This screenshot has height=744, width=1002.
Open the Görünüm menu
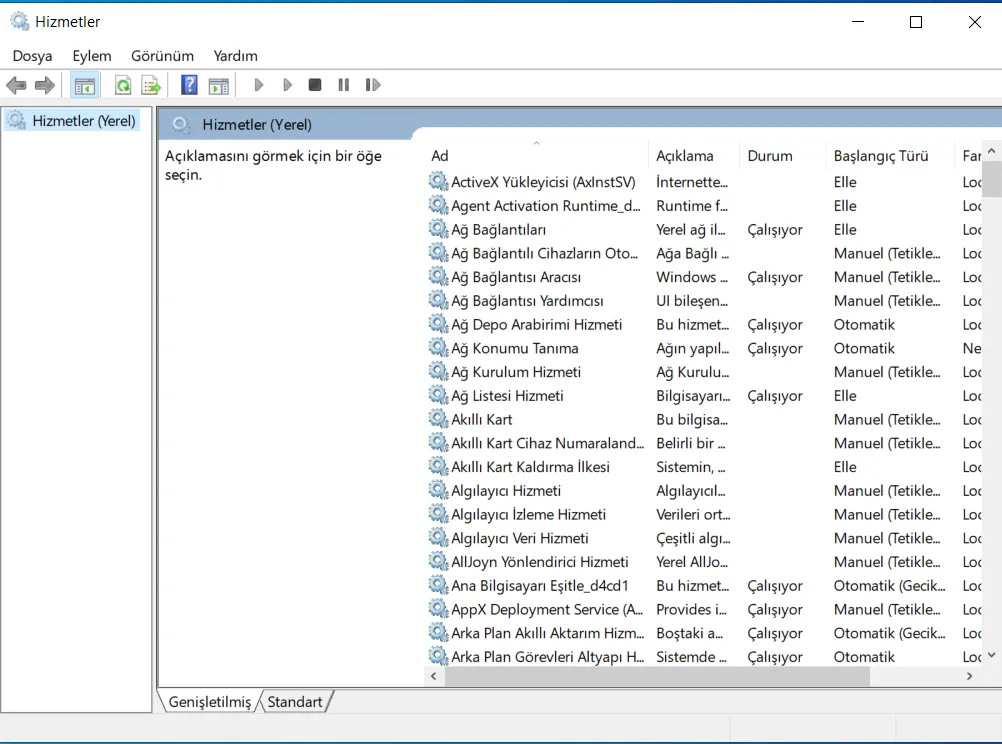(162, 56)
